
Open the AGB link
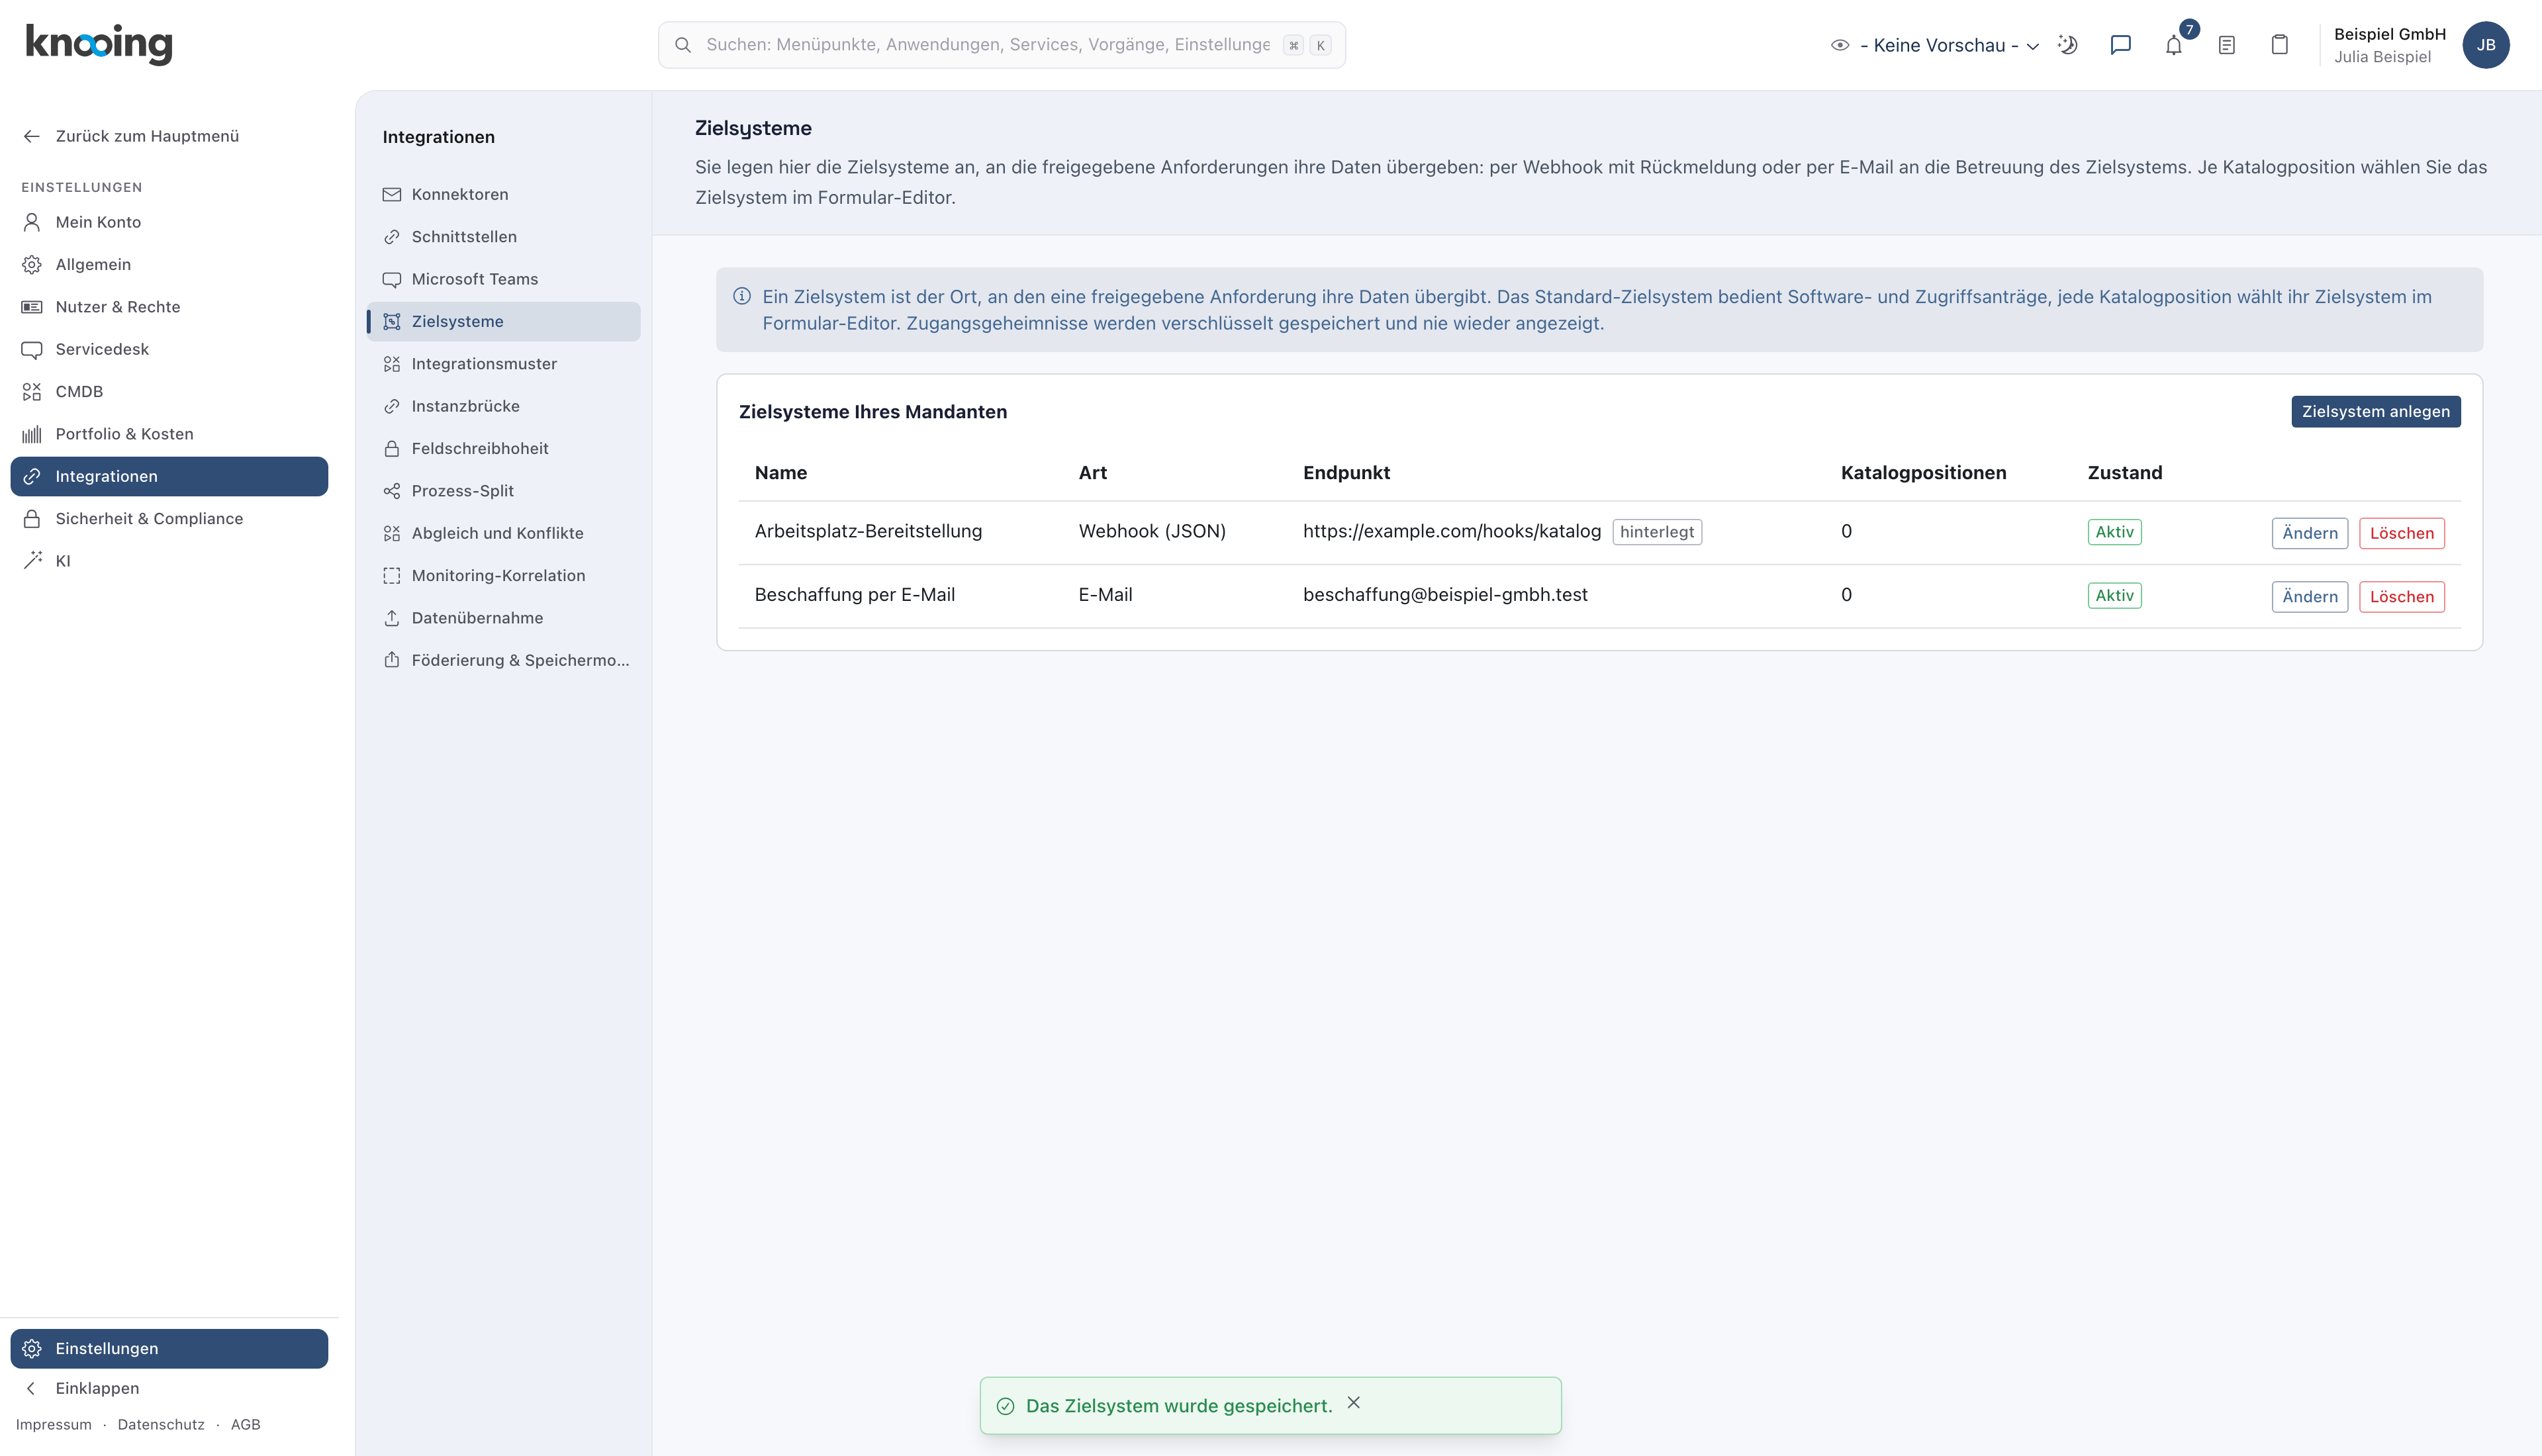[x=245, y=1425]
